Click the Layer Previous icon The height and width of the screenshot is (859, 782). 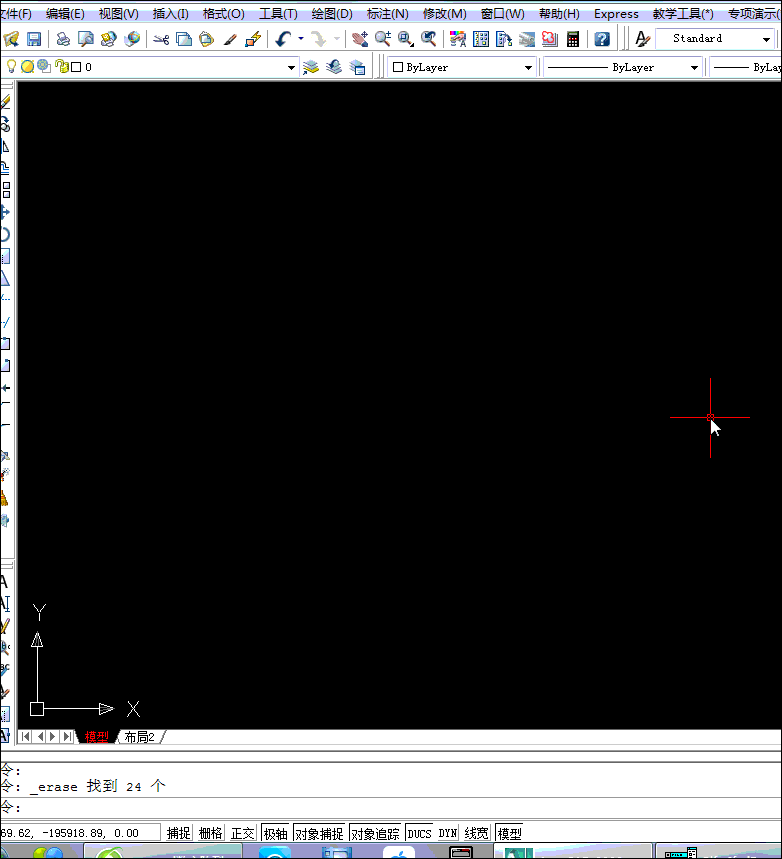[x=334, y=67]
